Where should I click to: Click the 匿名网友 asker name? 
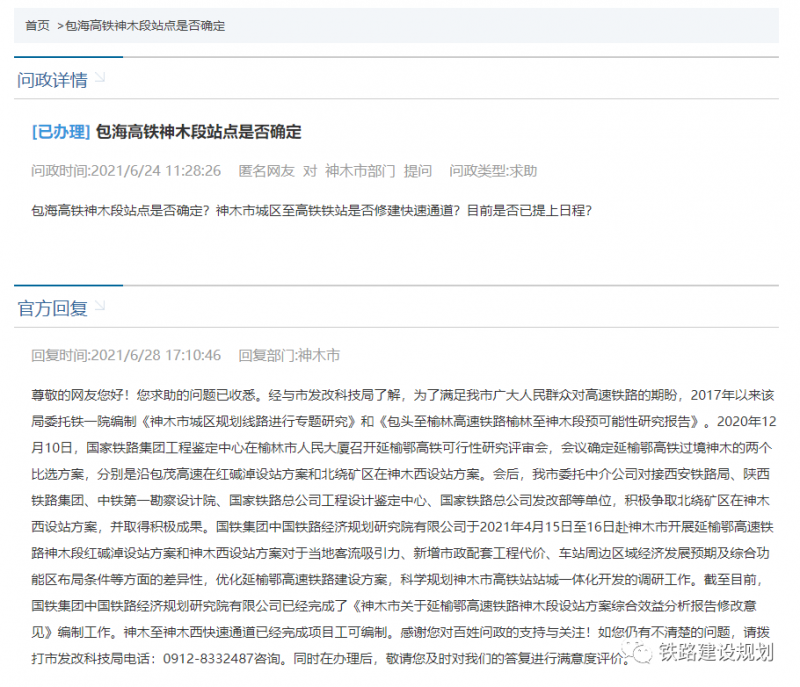[x=267, y=171]
